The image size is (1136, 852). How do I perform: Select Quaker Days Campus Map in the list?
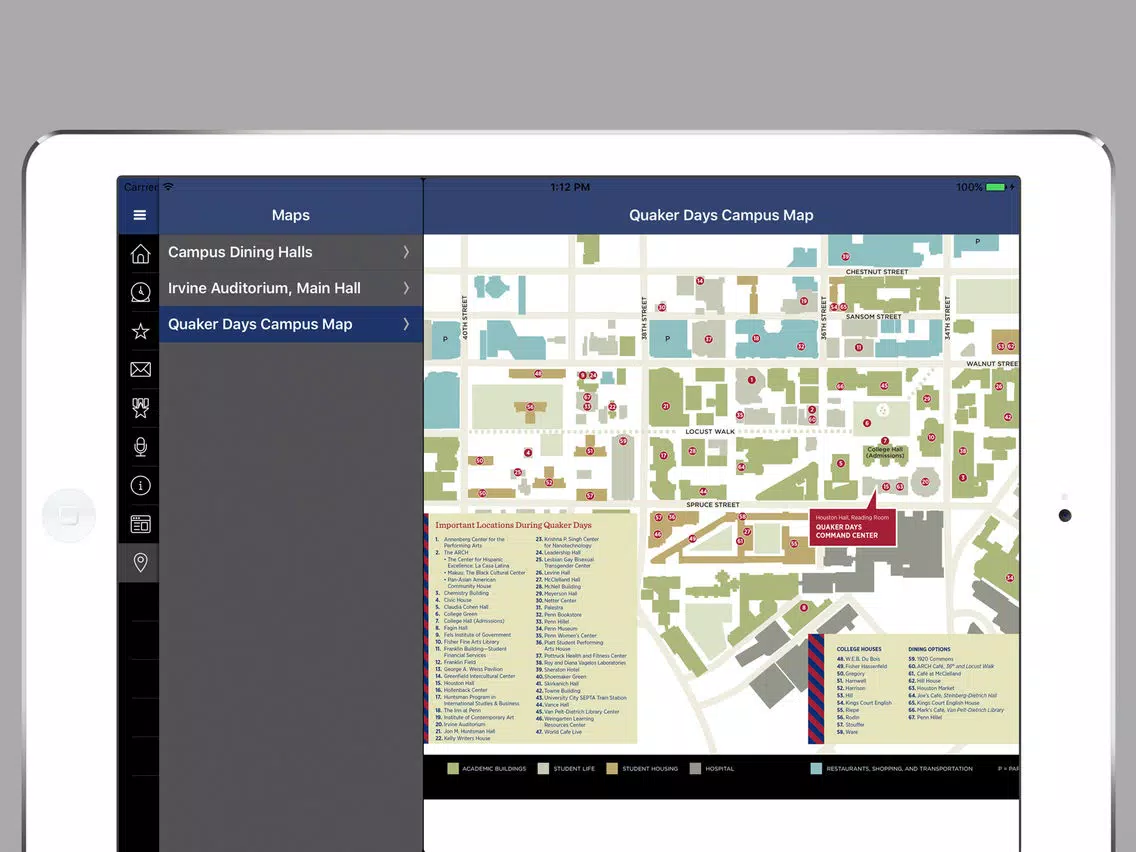(x=291, y=325)
